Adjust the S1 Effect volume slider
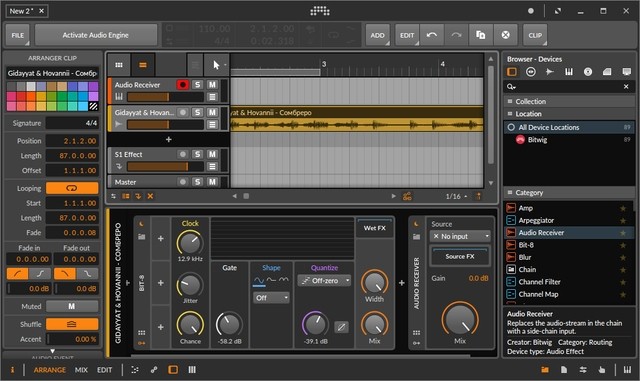640x381 pixels. coord(165,167)
